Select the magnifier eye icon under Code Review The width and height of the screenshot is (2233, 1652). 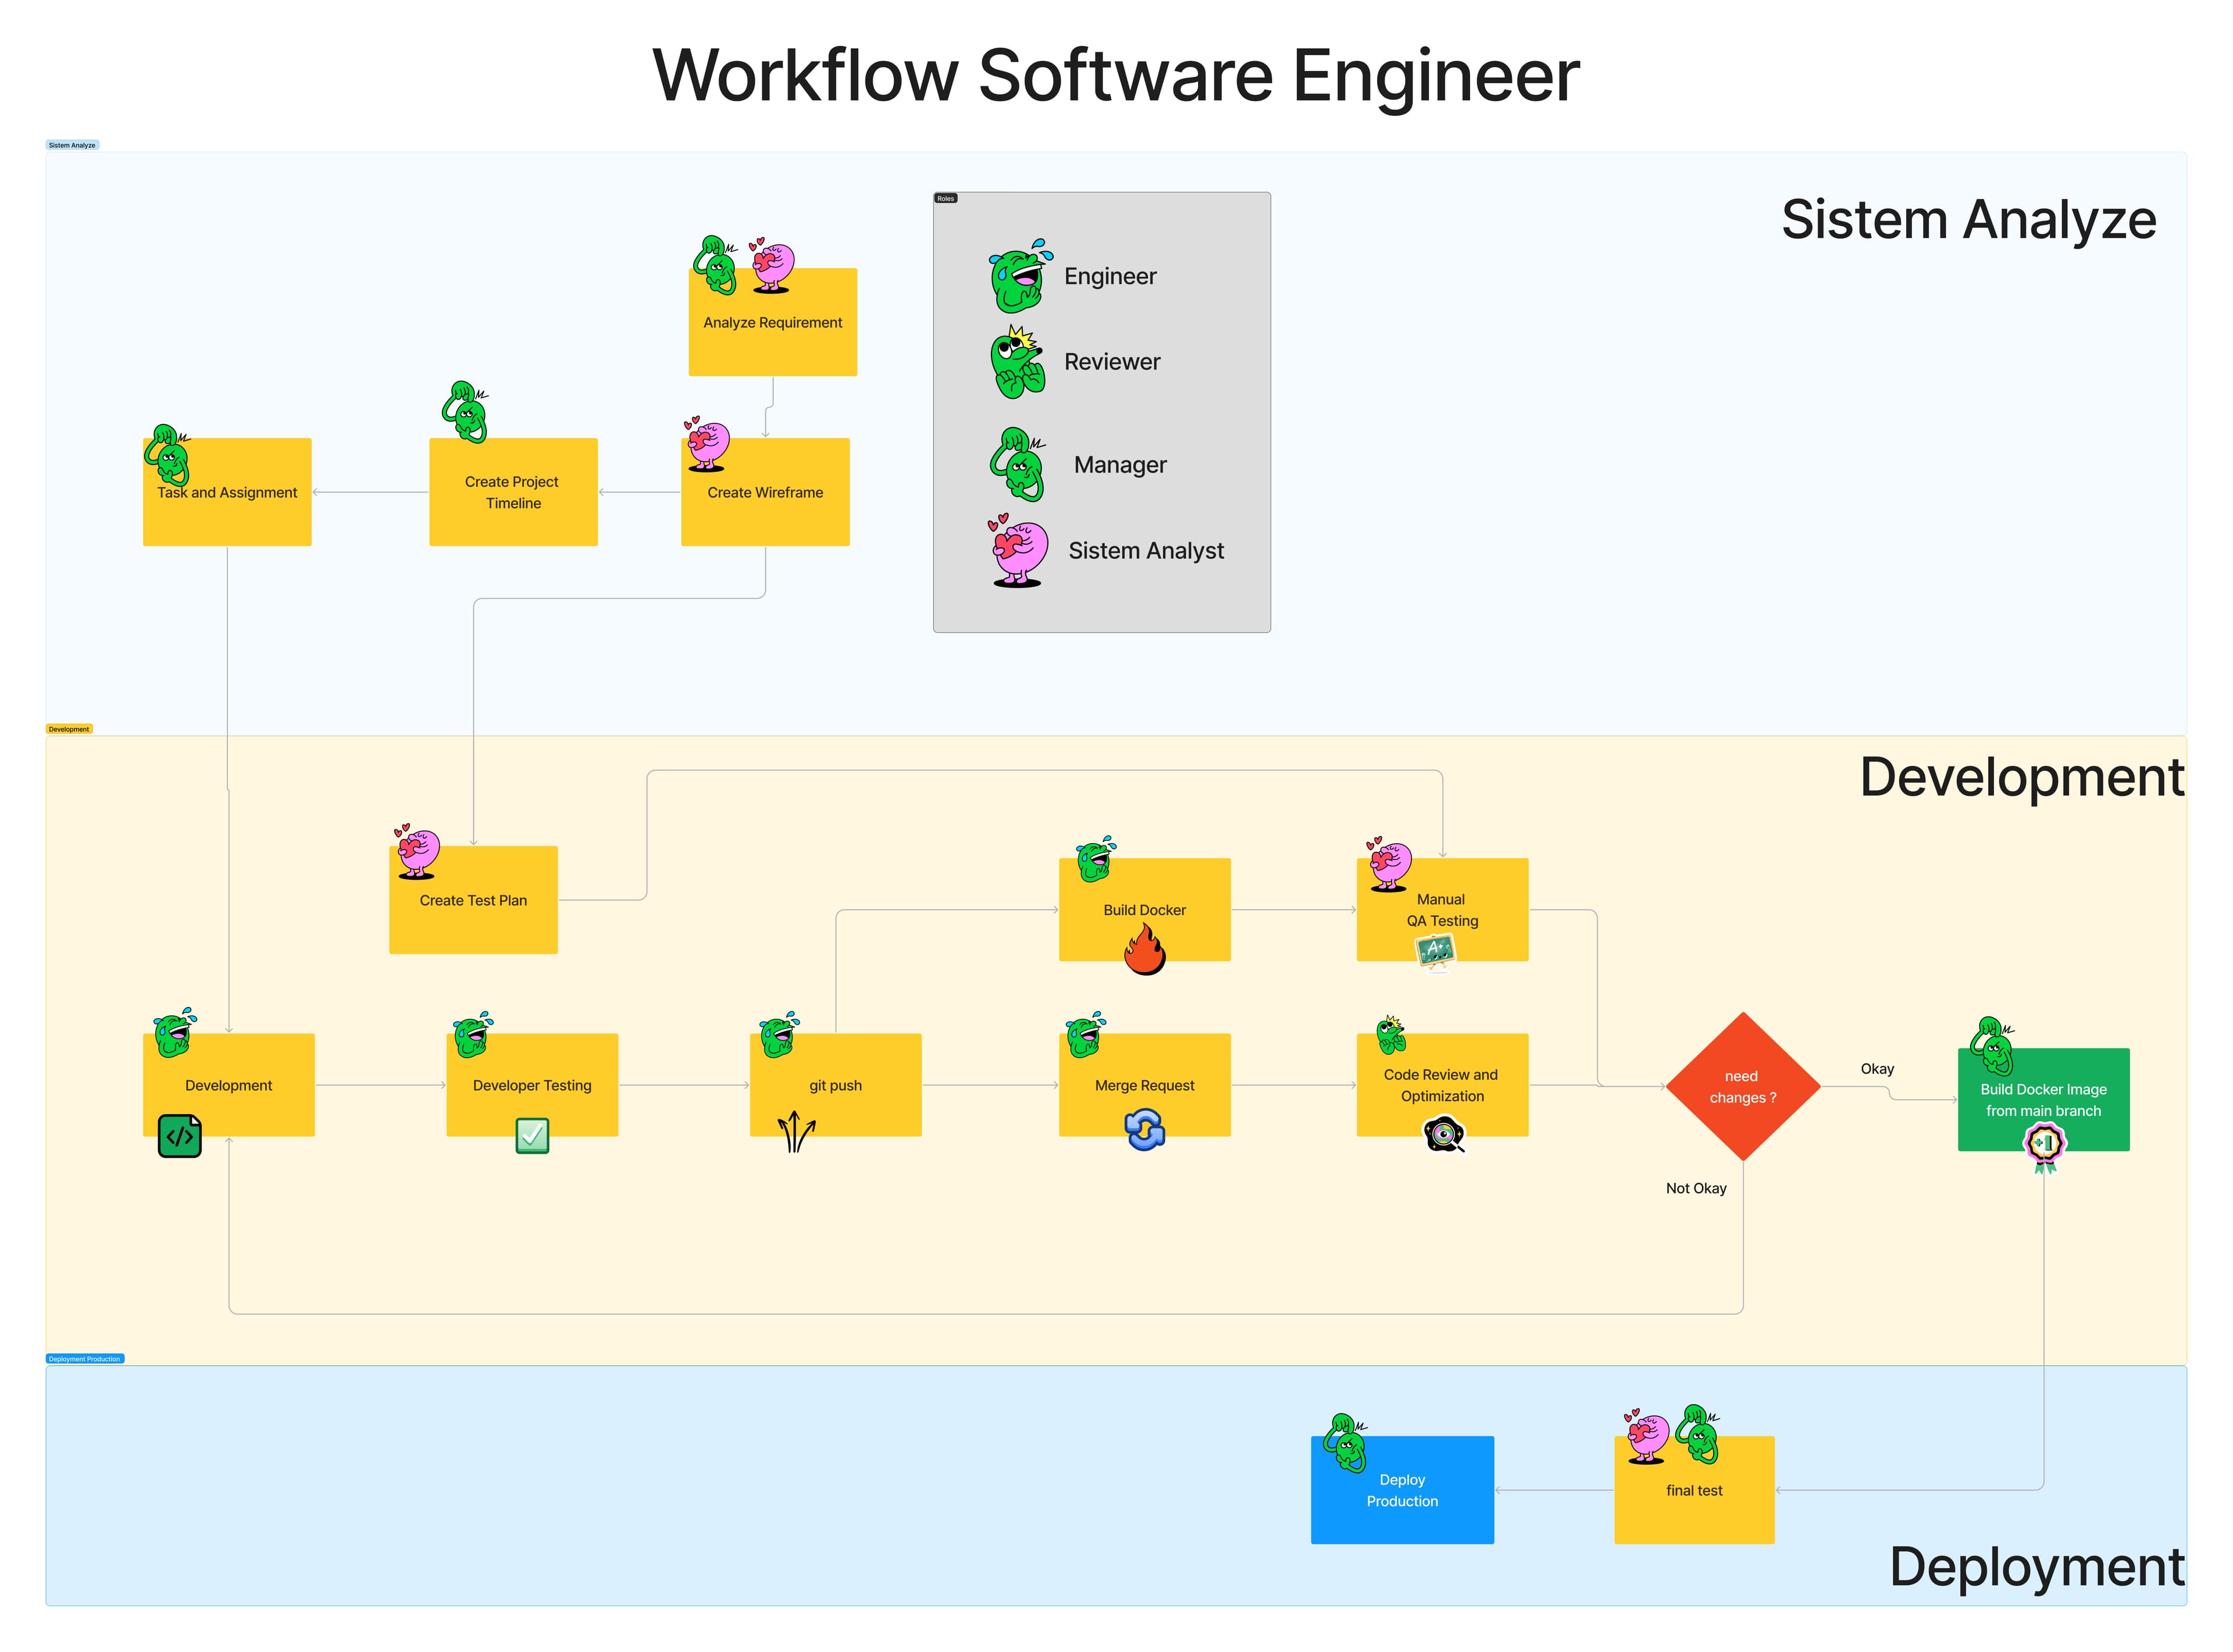(x=1444, y=1134)
